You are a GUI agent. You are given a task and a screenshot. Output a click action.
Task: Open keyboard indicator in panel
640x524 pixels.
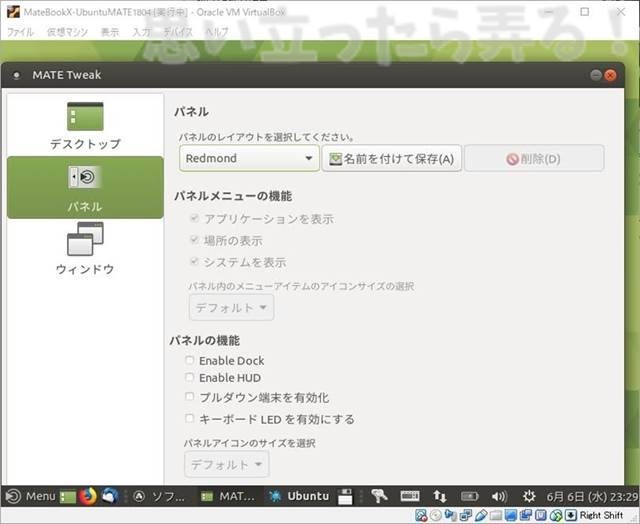point(410,496)
